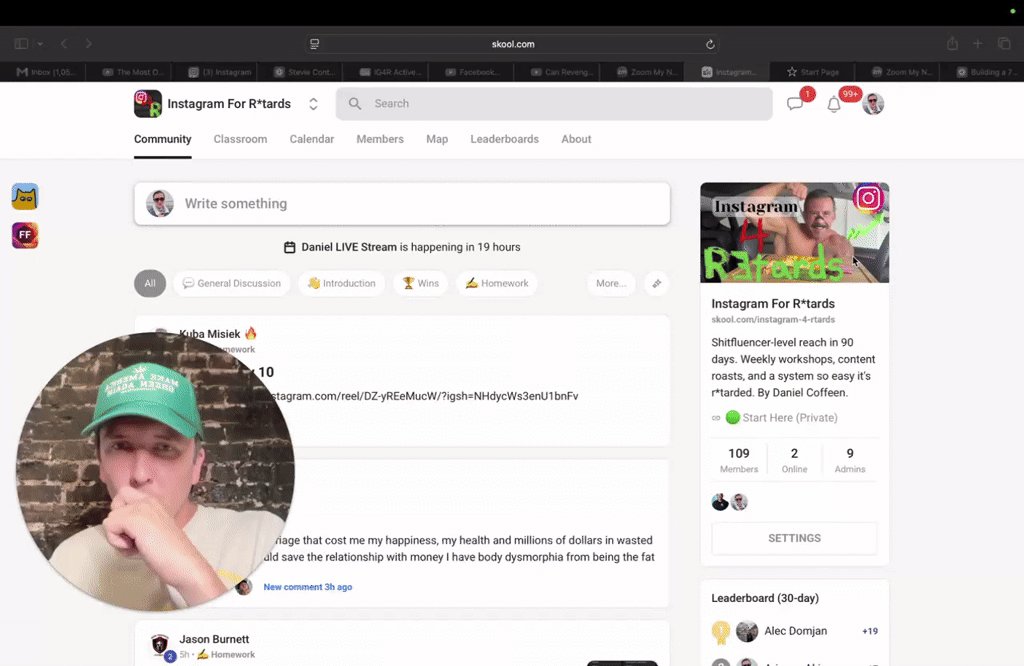The image size is (1024, 666).
Task: Open the chat messages icon
Action: pos(794,104)
